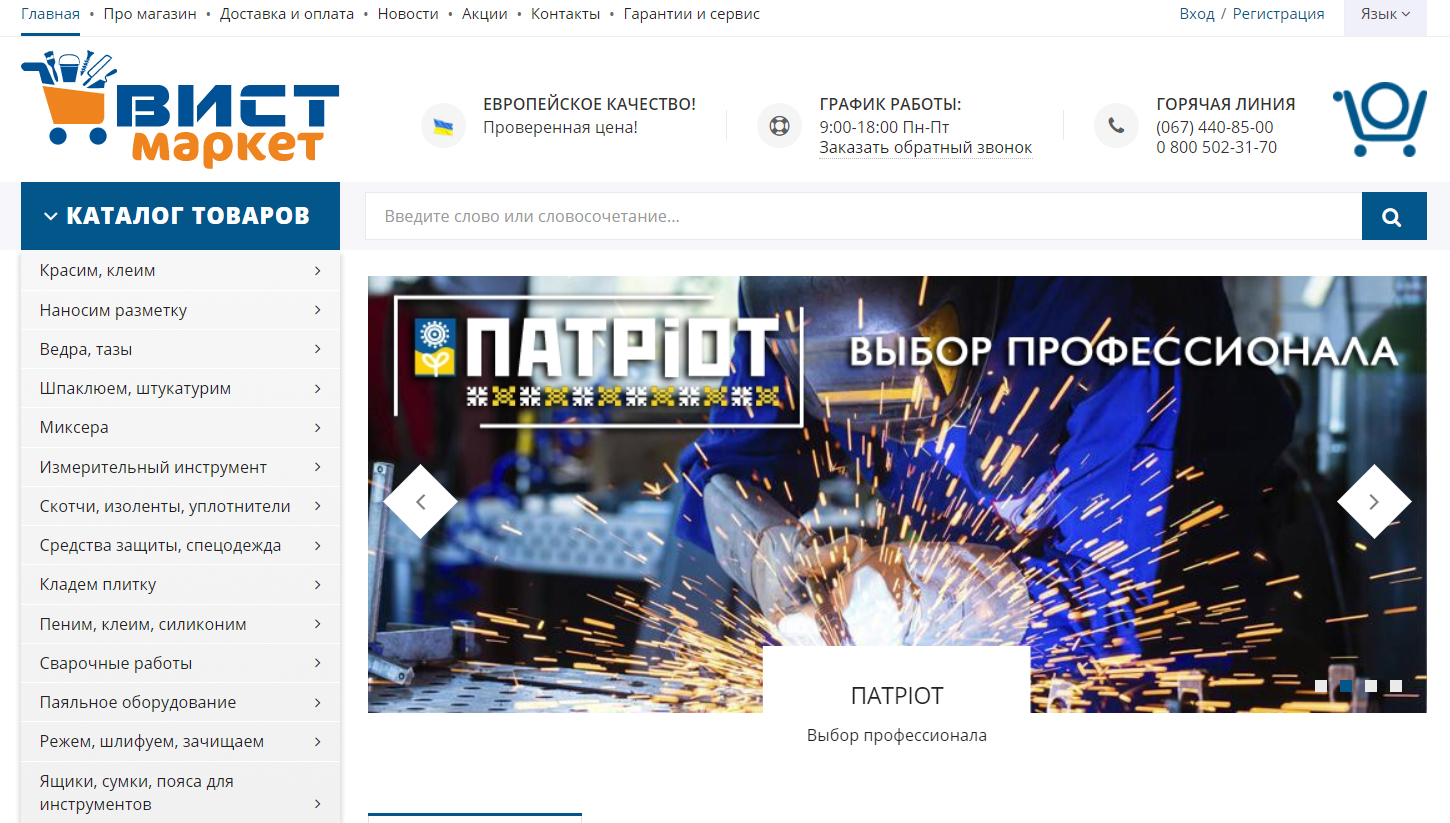Expand Средства защиты, спецодежда arrow
Image resolution: width=1450 pixels, height=823 pixels.
[x=317, y=545]
